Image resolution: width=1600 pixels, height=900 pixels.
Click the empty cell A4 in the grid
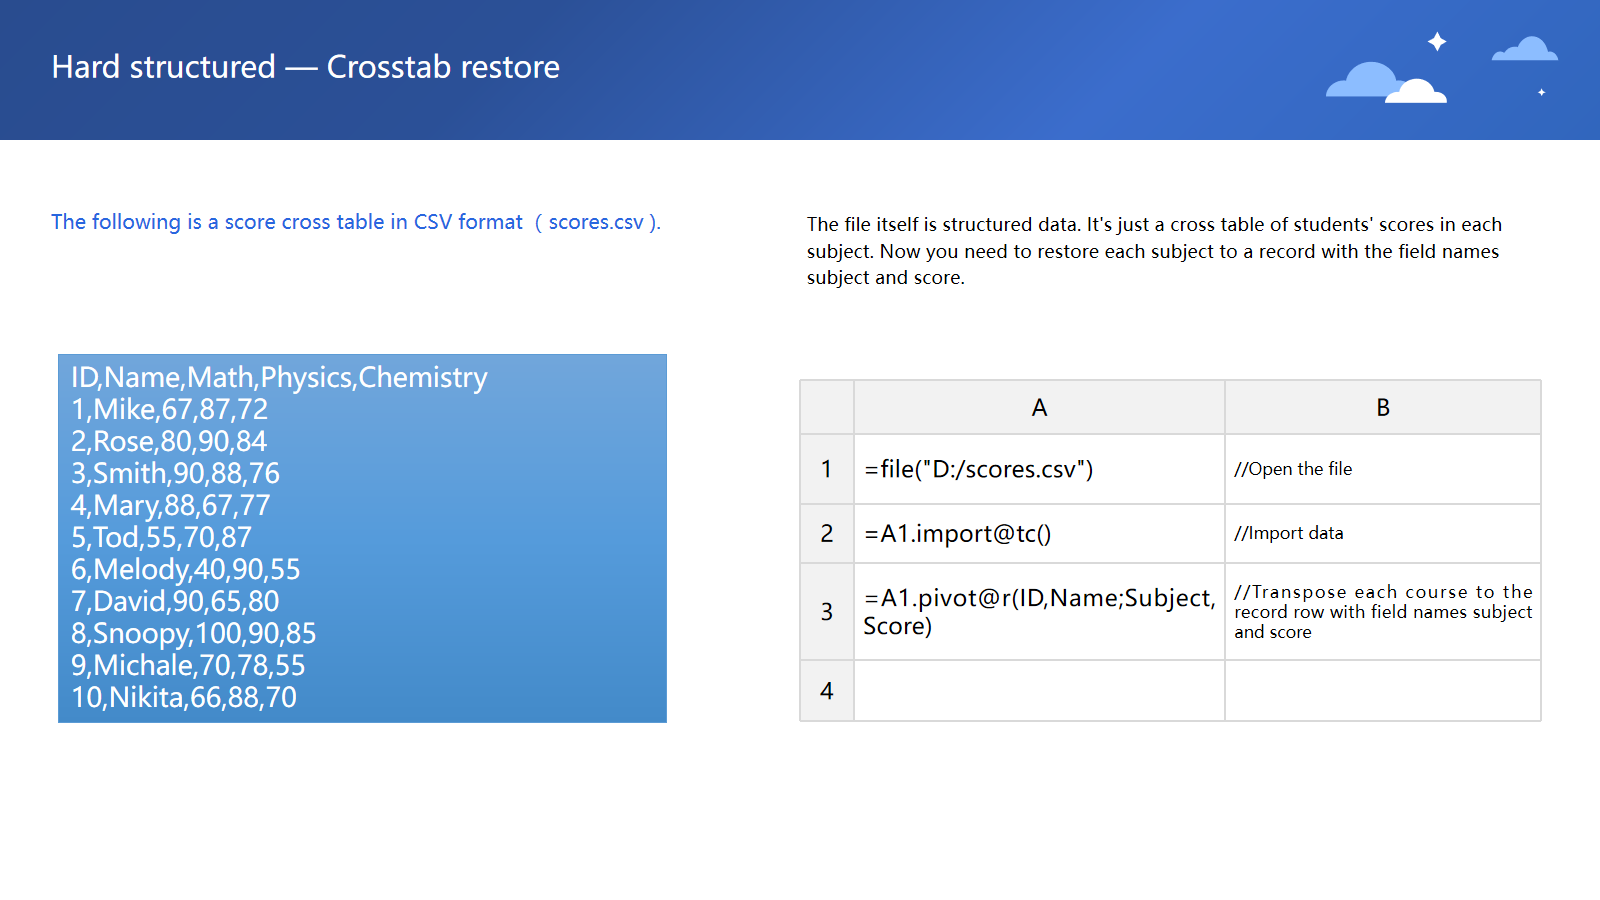point(1039,690)
